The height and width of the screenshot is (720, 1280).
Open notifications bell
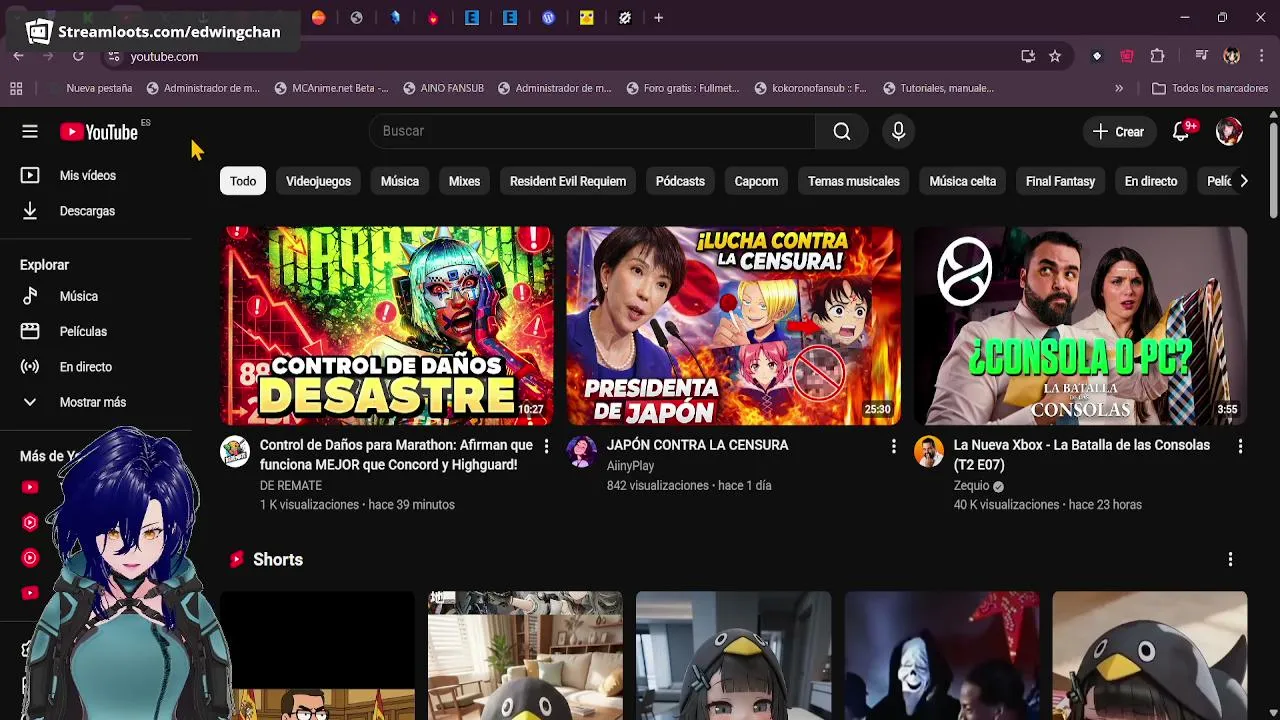coord(1181,132)
